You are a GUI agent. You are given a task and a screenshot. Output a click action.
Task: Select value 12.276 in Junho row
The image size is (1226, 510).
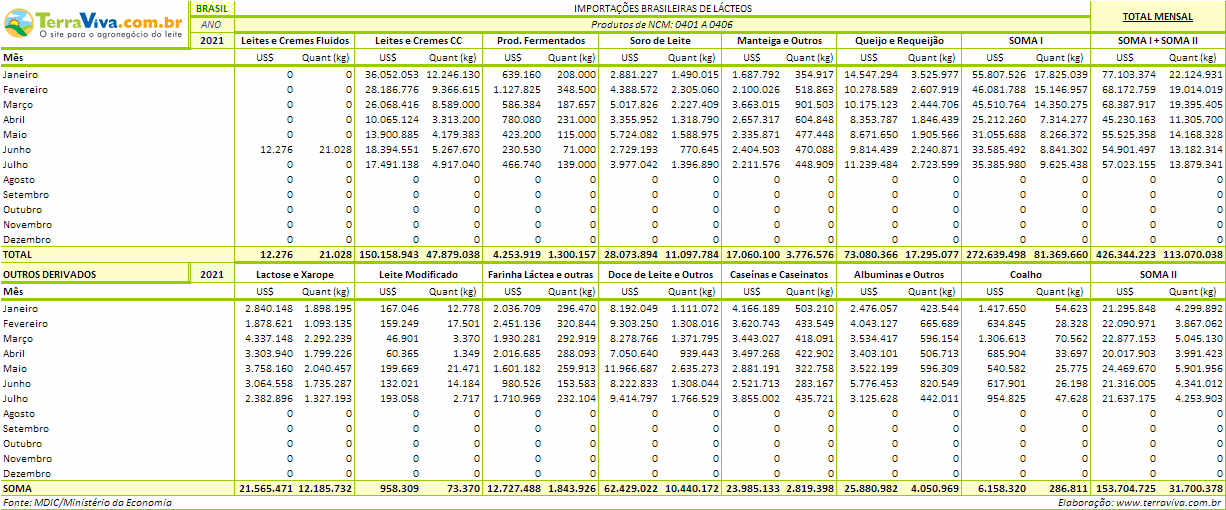(276, 150)
